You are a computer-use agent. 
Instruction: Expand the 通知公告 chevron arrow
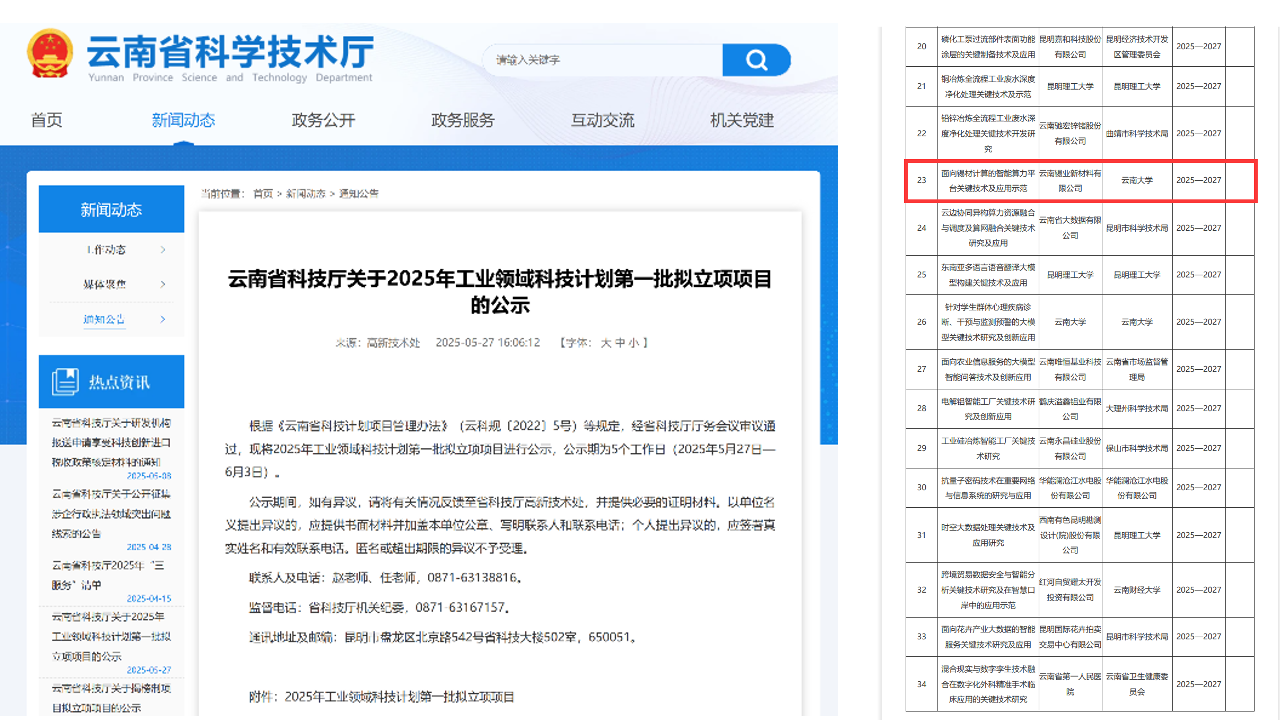click(163, 319)
